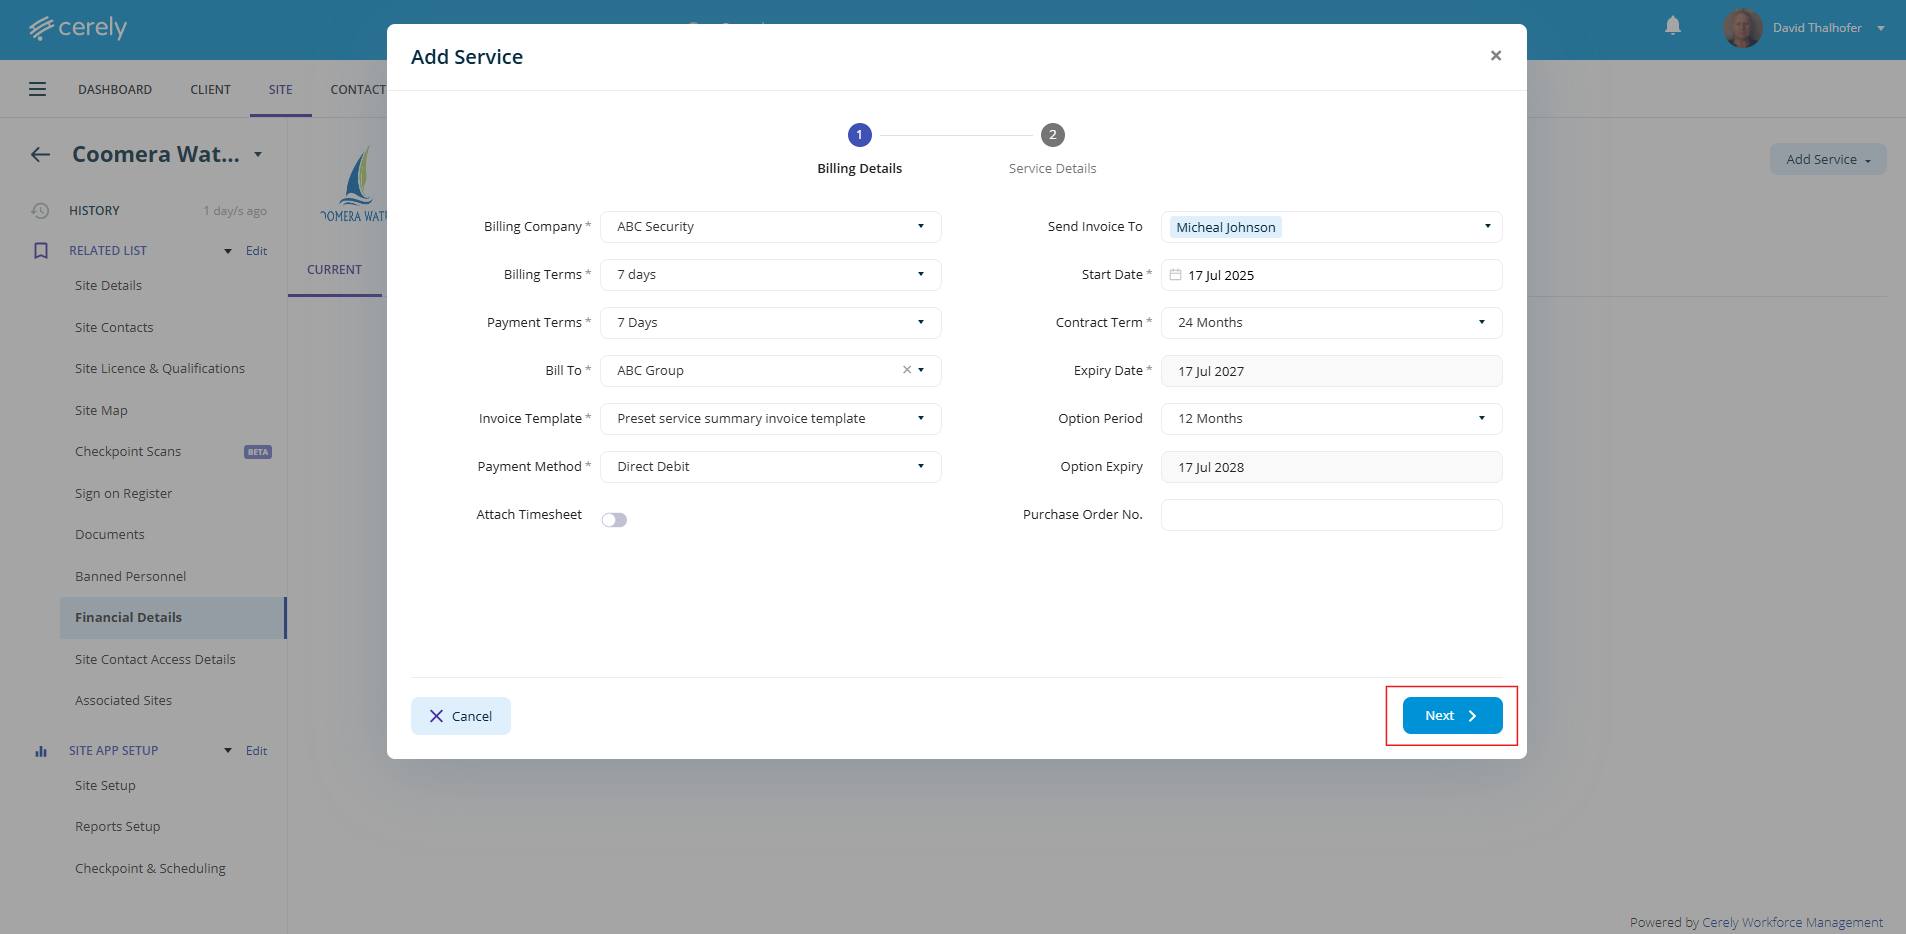Switch to the Current tab
This screenshot has height=934, width=1906.
(x=335, y=270)
